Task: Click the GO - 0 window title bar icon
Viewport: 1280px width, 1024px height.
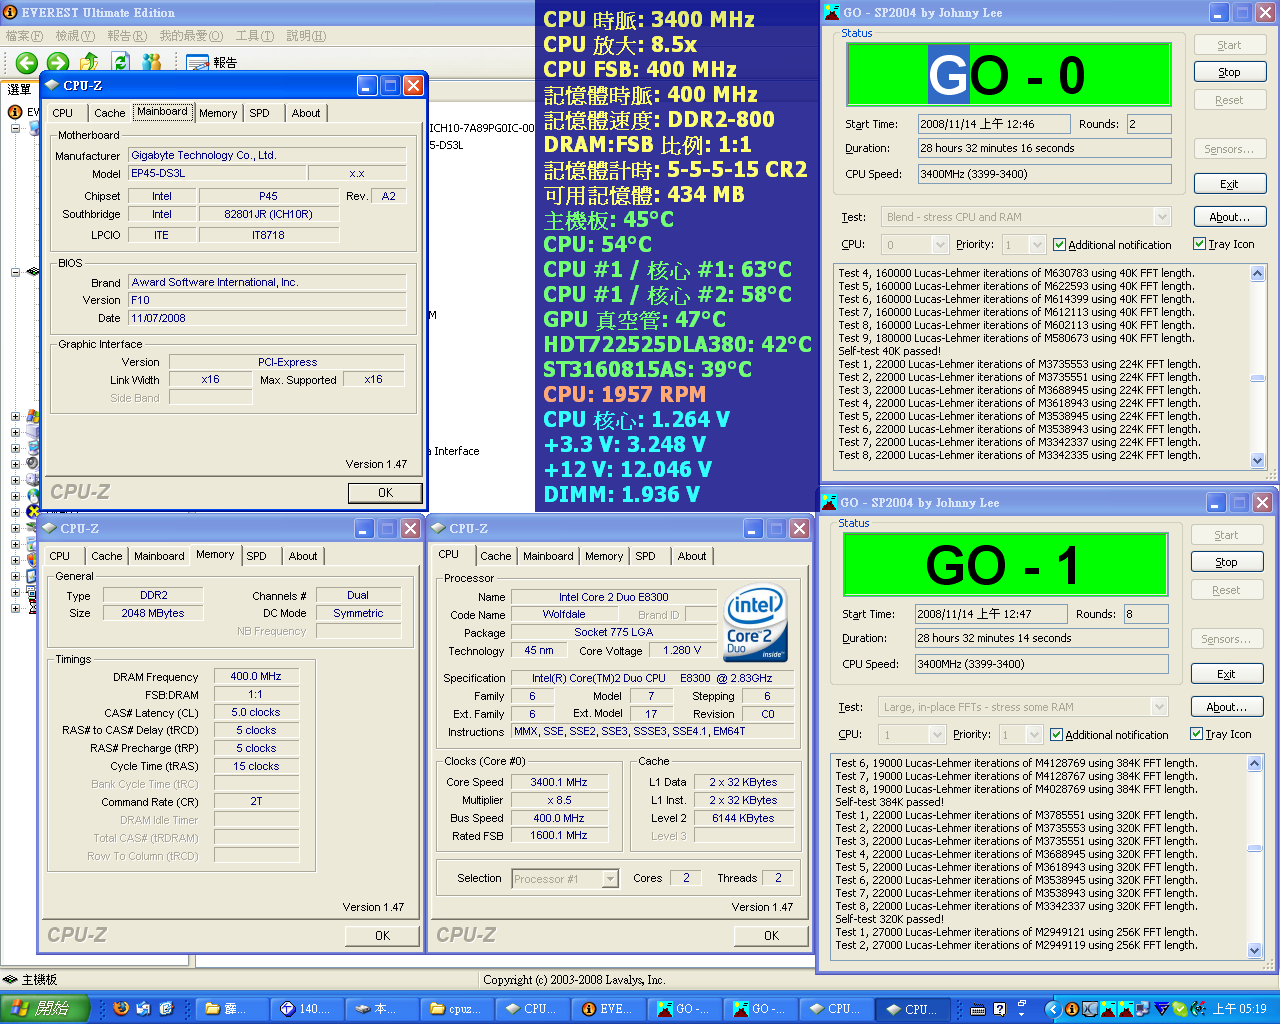Action: (x=831, y=13)
